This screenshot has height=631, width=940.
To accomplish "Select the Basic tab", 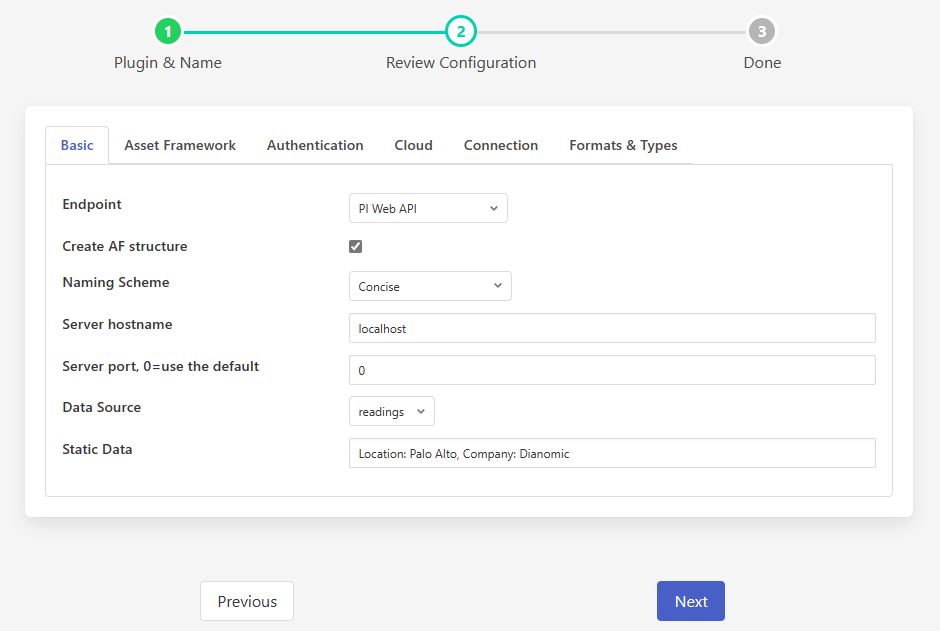I will coord(77,145).
